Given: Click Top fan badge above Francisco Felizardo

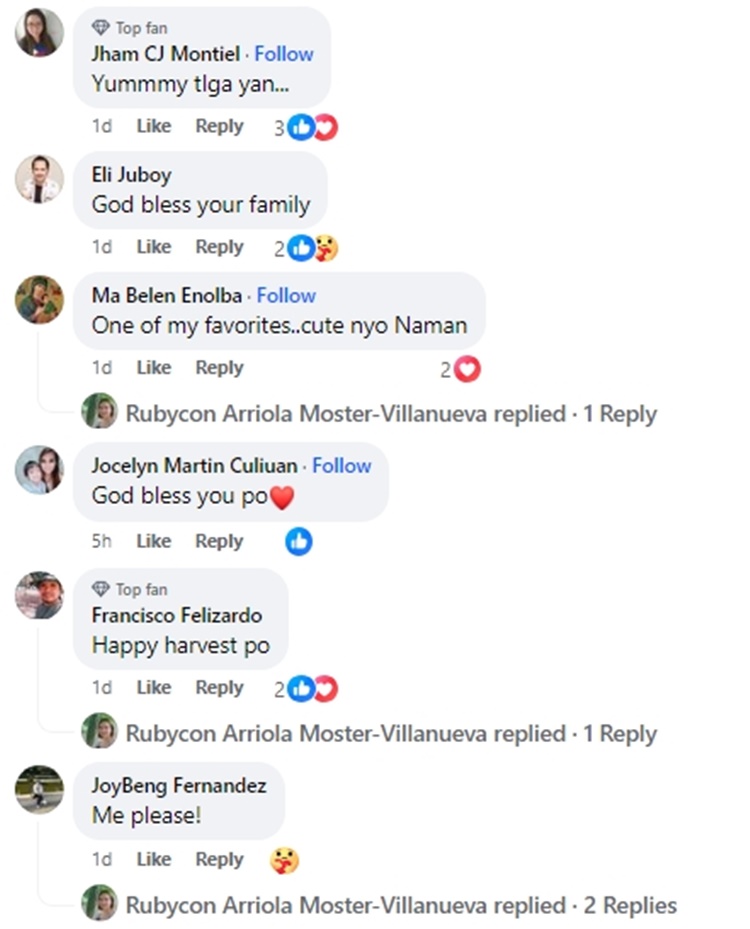Looking at the screenshot, I should (100, 589).
